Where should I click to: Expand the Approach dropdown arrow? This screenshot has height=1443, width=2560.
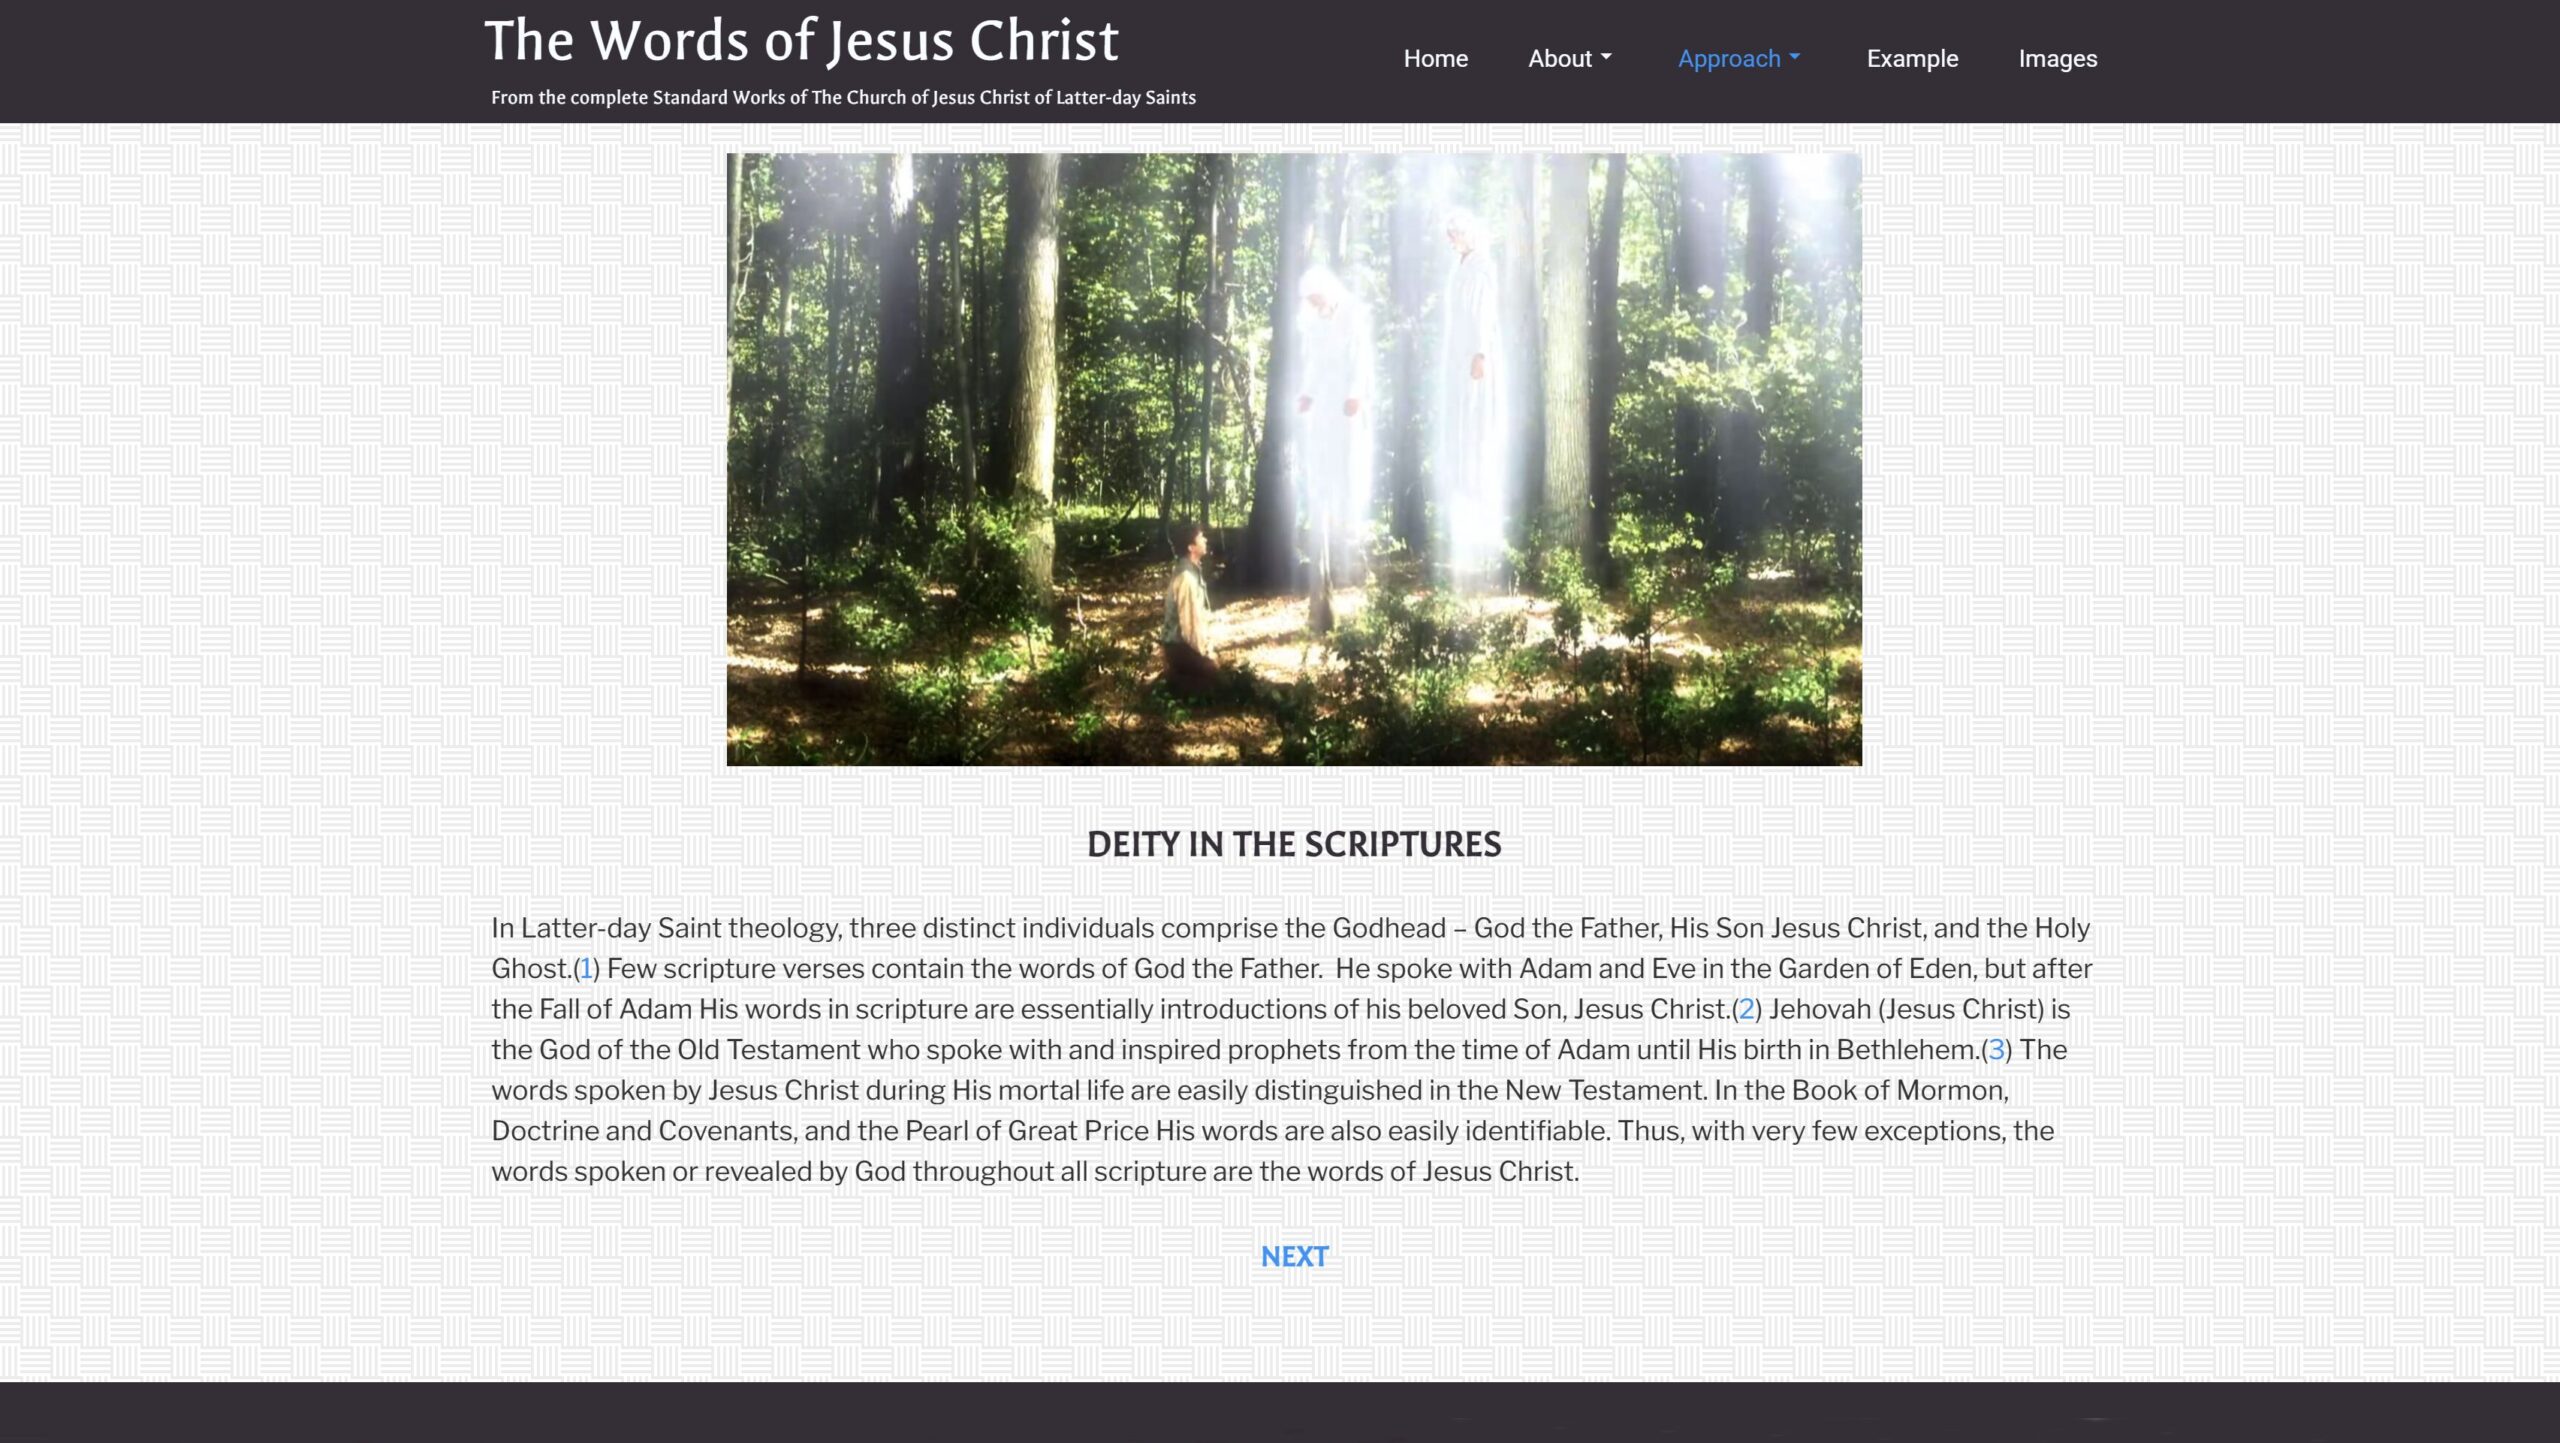pyautogui.click(x=1794, y=58)
